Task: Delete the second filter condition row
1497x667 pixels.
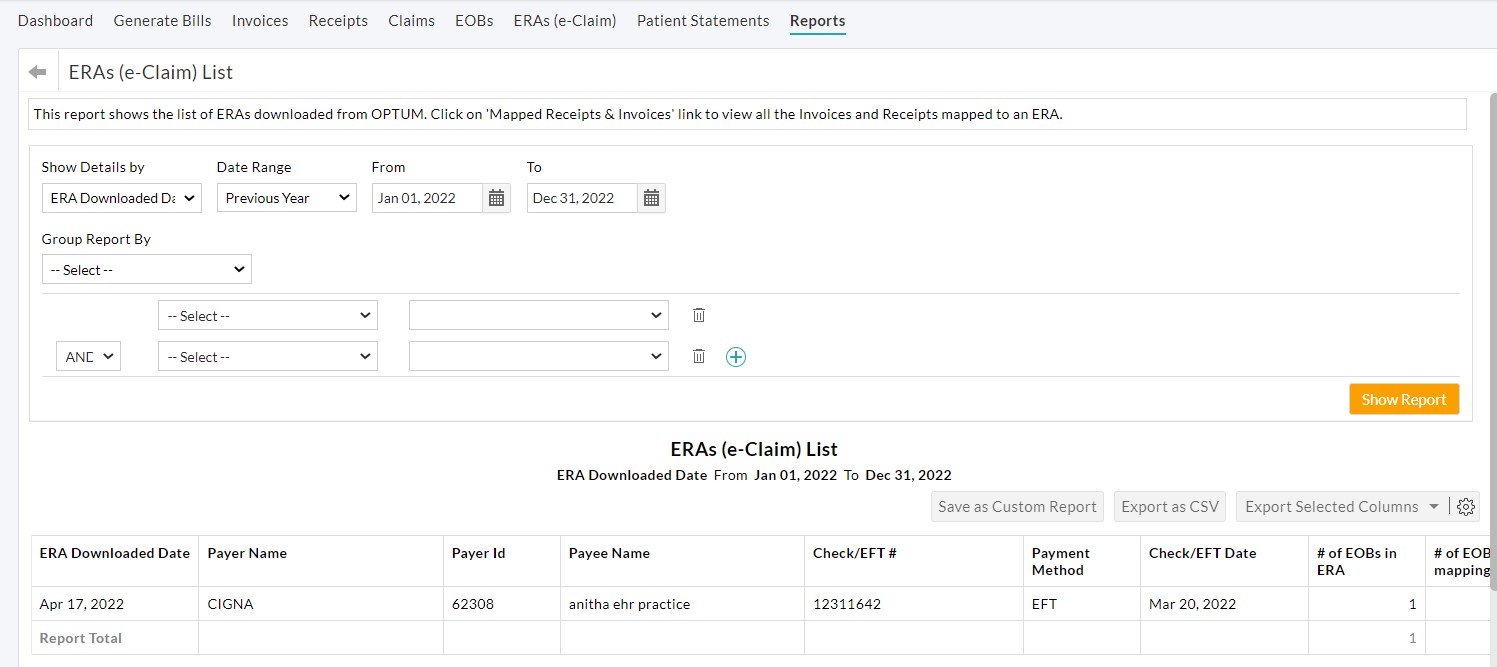Action: point(698,356)
